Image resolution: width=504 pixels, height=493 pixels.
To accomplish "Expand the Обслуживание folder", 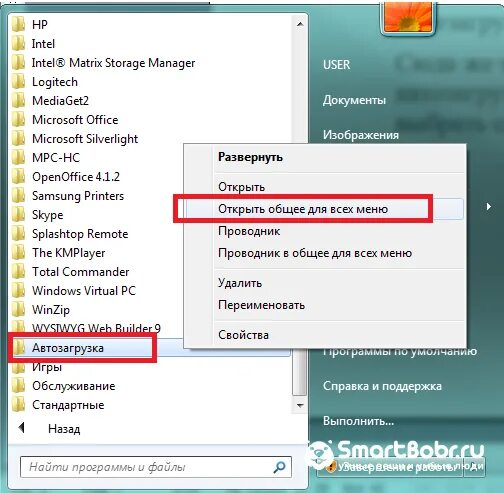I will [x=74, y=386].
